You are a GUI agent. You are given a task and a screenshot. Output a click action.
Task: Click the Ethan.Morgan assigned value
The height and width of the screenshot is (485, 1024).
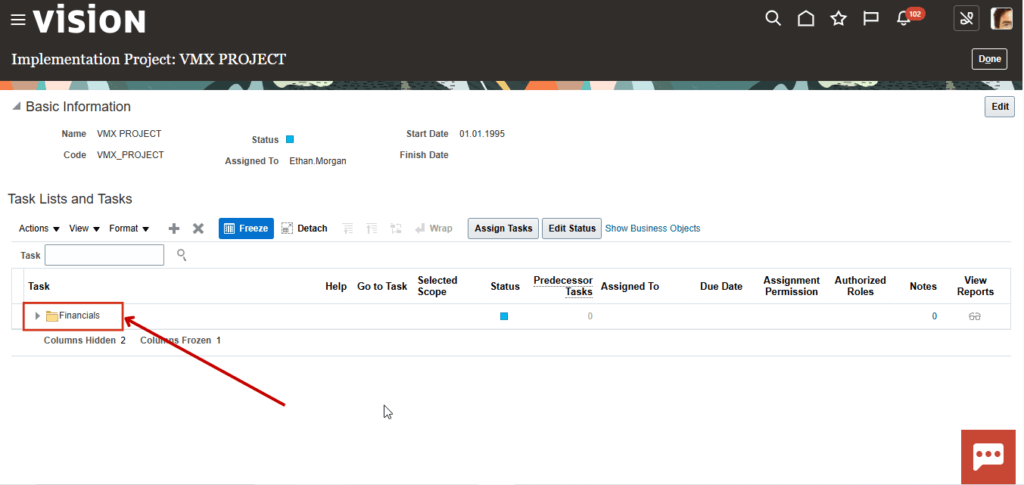pos(317,161)
